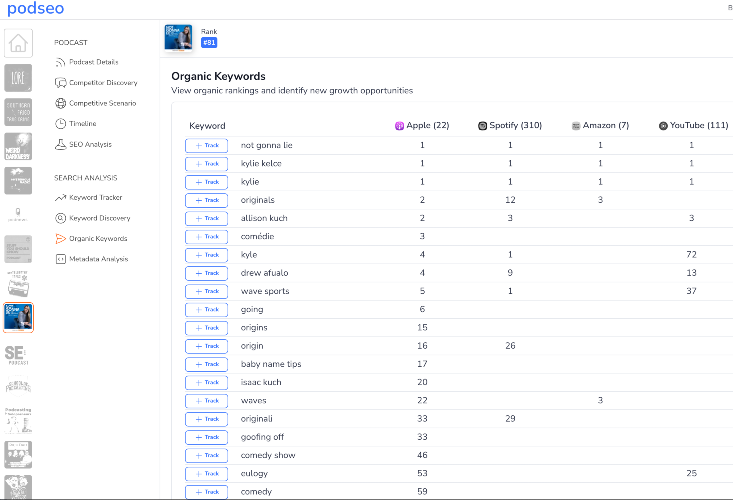Select Organic Keywords menu item
The height and width of the screenshot is (500, 733).
(x=98, y=239)
